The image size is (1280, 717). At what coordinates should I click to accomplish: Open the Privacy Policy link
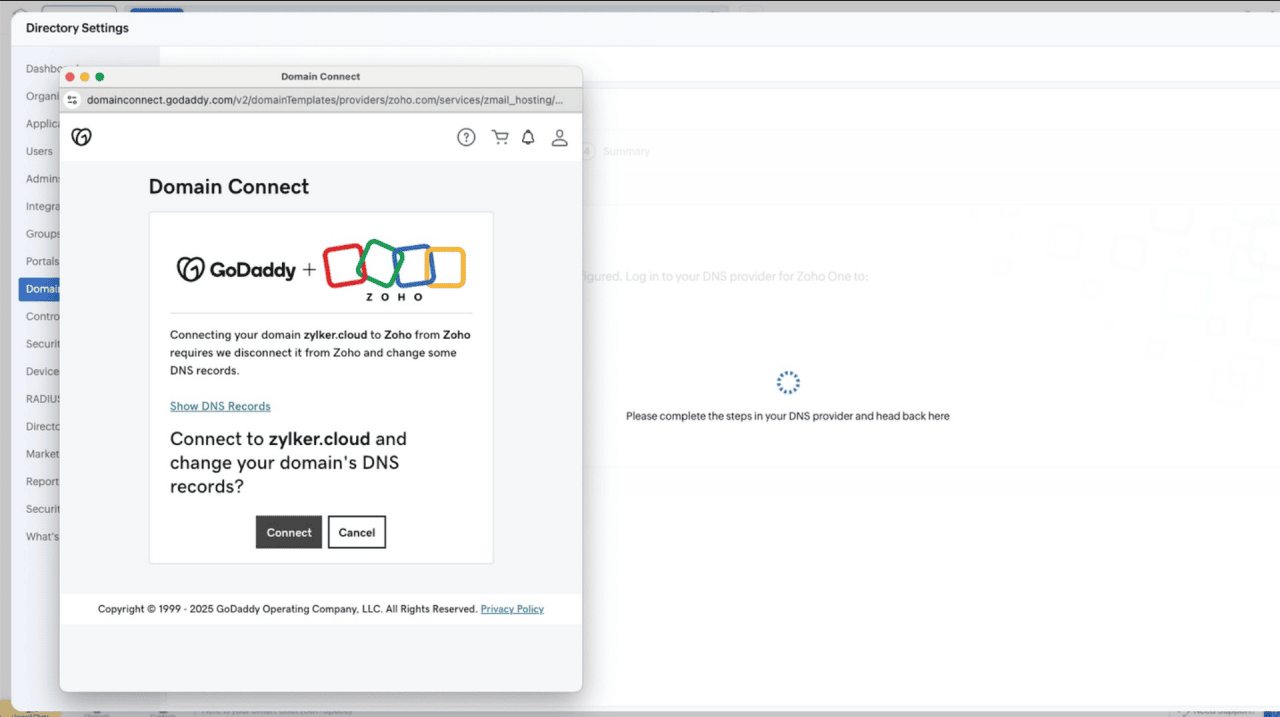click(512, 609)
